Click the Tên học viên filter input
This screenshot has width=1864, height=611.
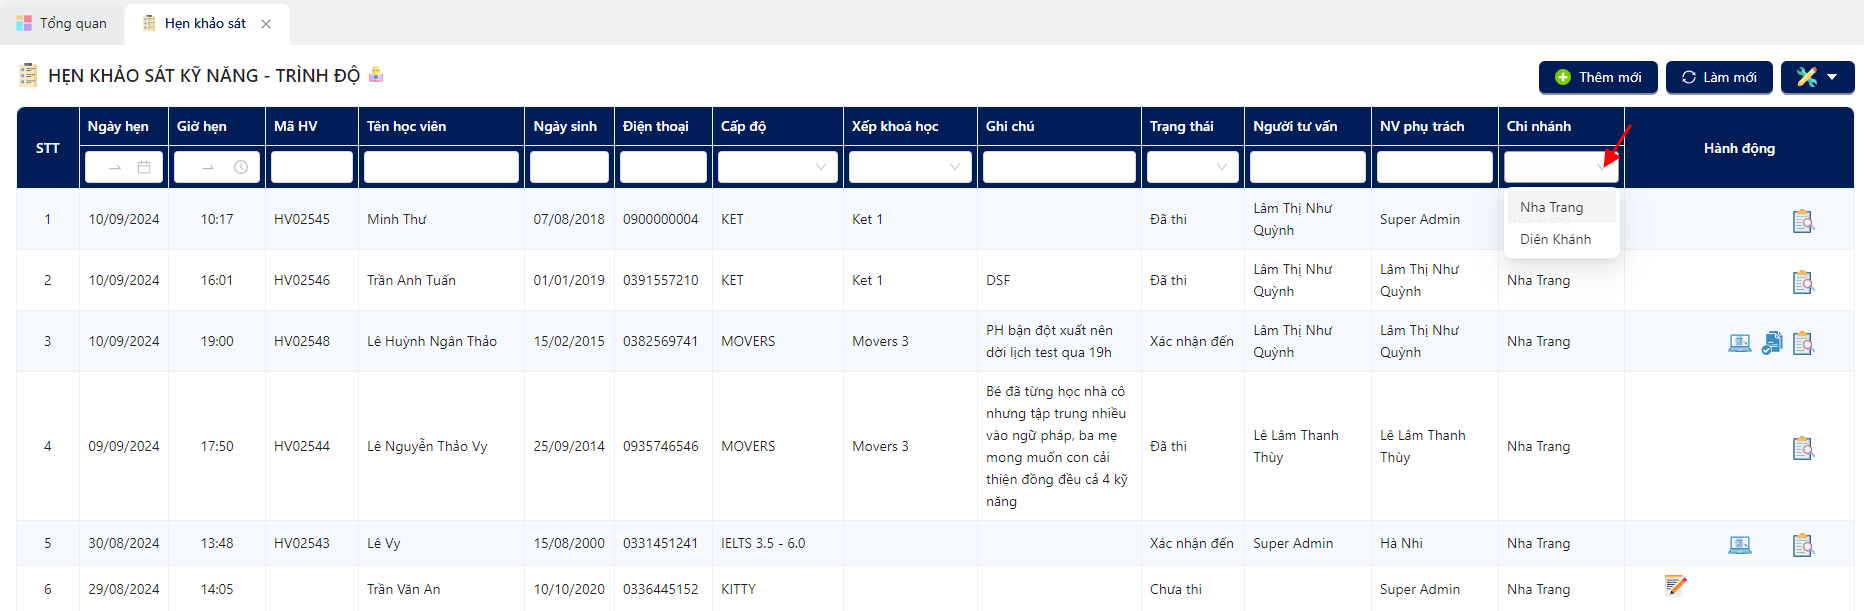441,167
